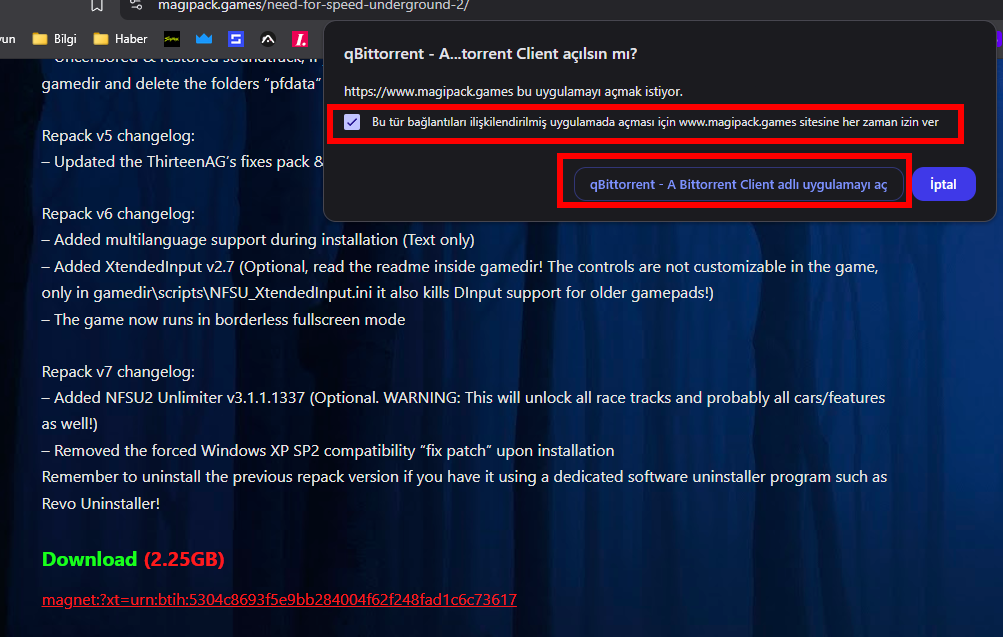Open the blue crown bookmark icon
The width and height of the screenshot is (1003, 637).
tap(204, 39)
